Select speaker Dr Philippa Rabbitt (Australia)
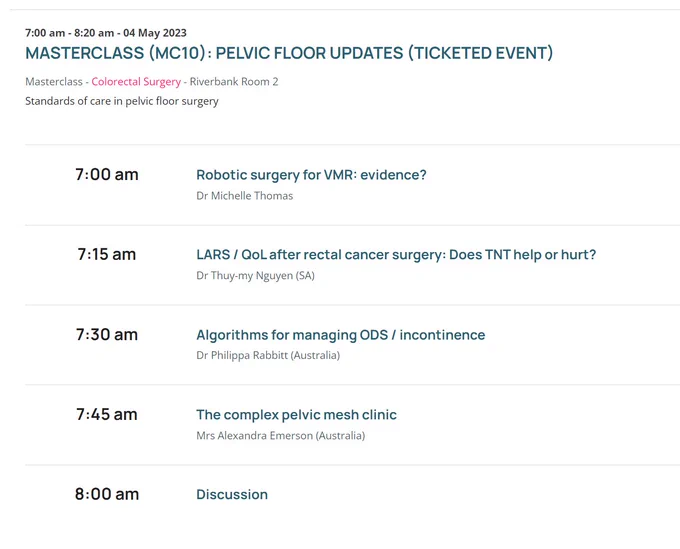The image size is (680, 549). coord(268,356)
